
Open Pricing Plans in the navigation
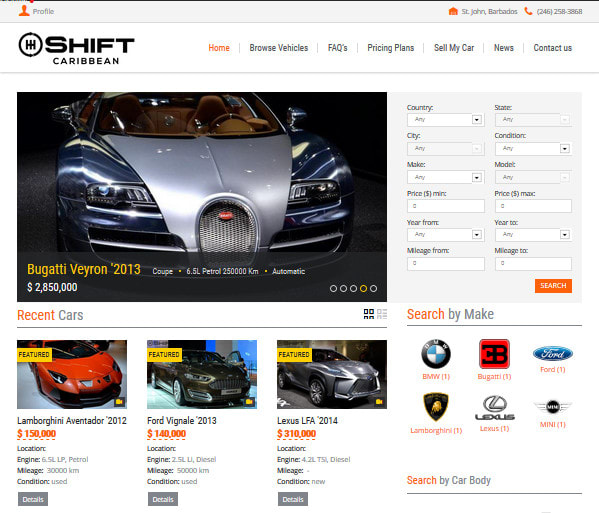[391, 48]
